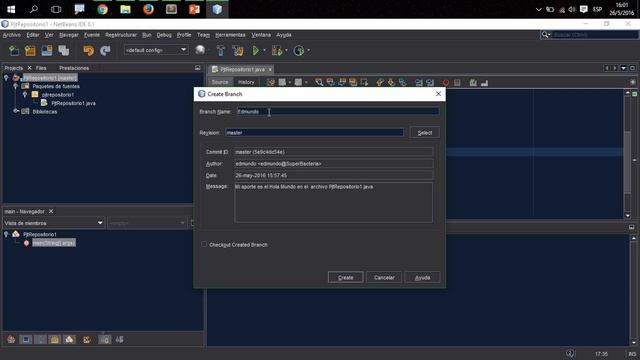
Task: Enable the Checkout Created Branch checkbox
Action: point(204,244)
